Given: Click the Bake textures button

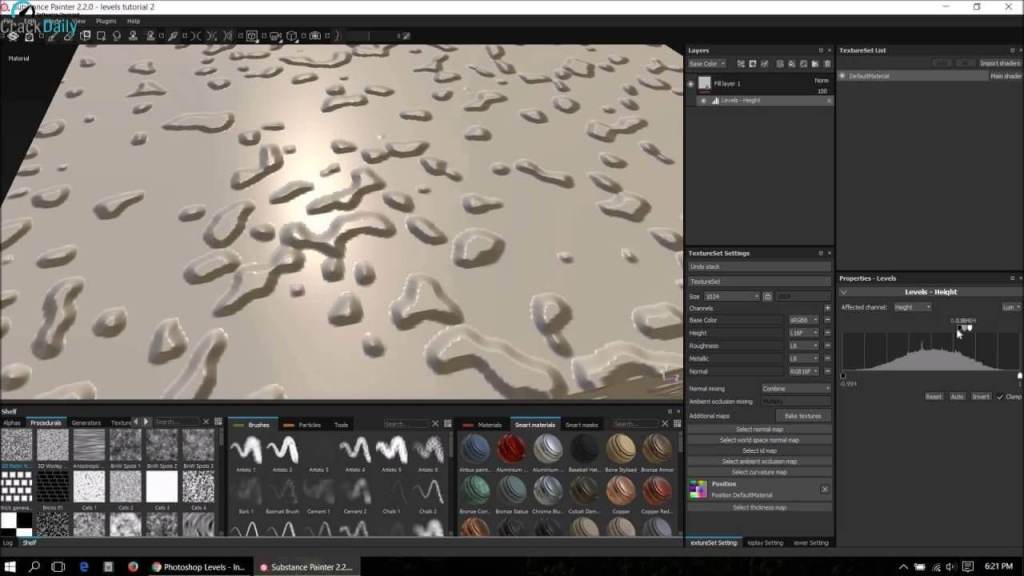Looking at the screenshot, I should (x=803, y=416).
